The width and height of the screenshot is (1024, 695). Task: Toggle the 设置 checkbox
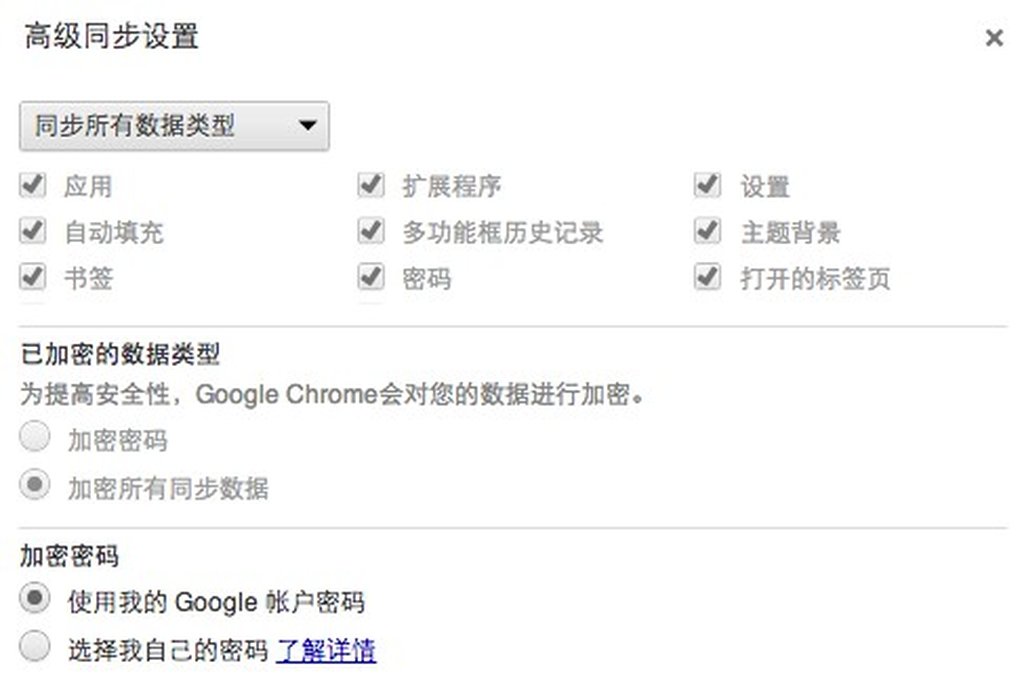pos(708,185)
